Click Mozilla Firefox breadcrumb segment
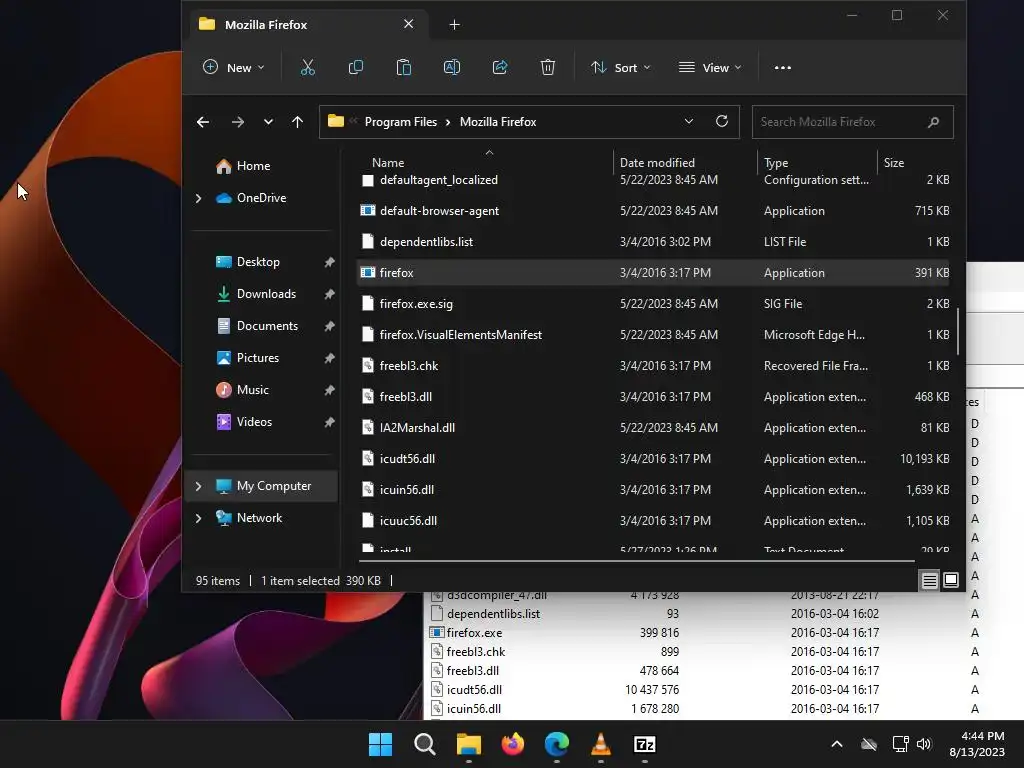The height and width of the screenshot is (768, 1024). [x=498, y=122]
